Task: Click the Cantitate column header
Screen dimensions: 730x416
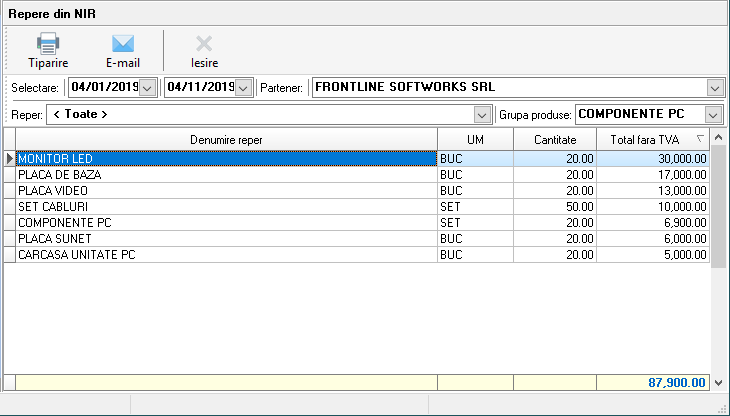Action: [x=554, y=139]
